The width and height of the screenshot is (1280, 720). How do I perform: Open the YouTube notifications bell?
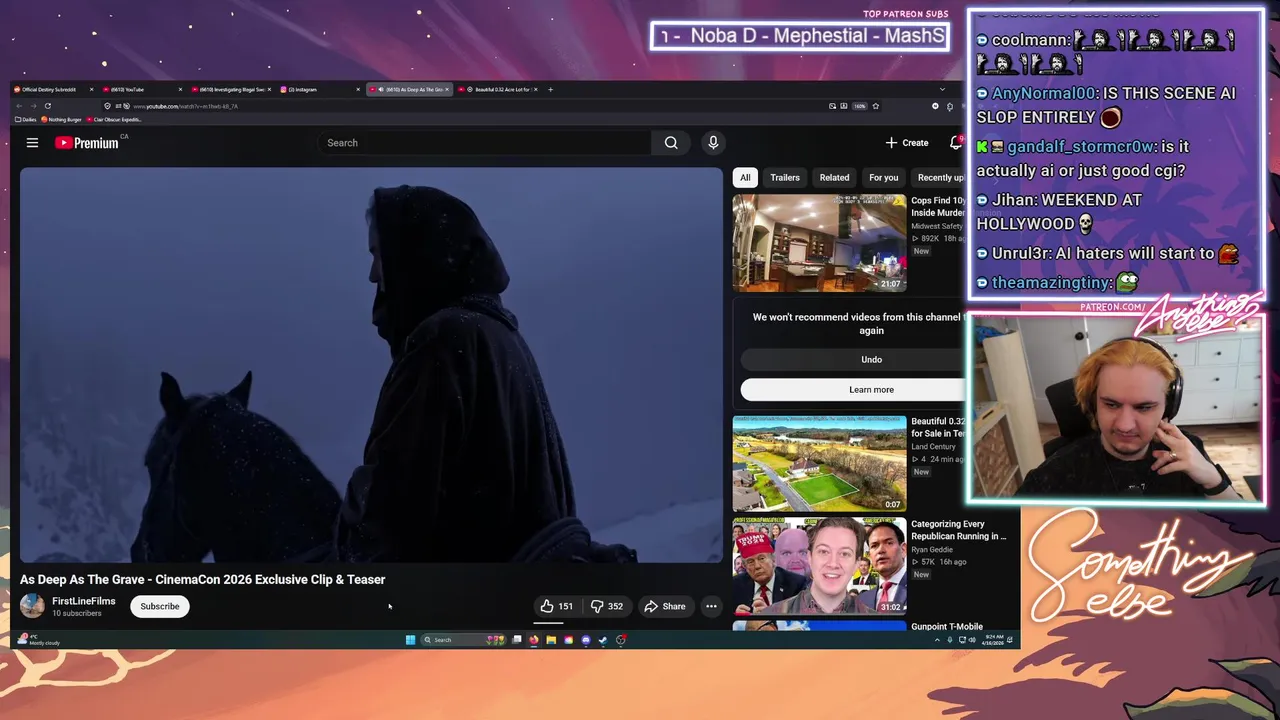click(956, 143)
